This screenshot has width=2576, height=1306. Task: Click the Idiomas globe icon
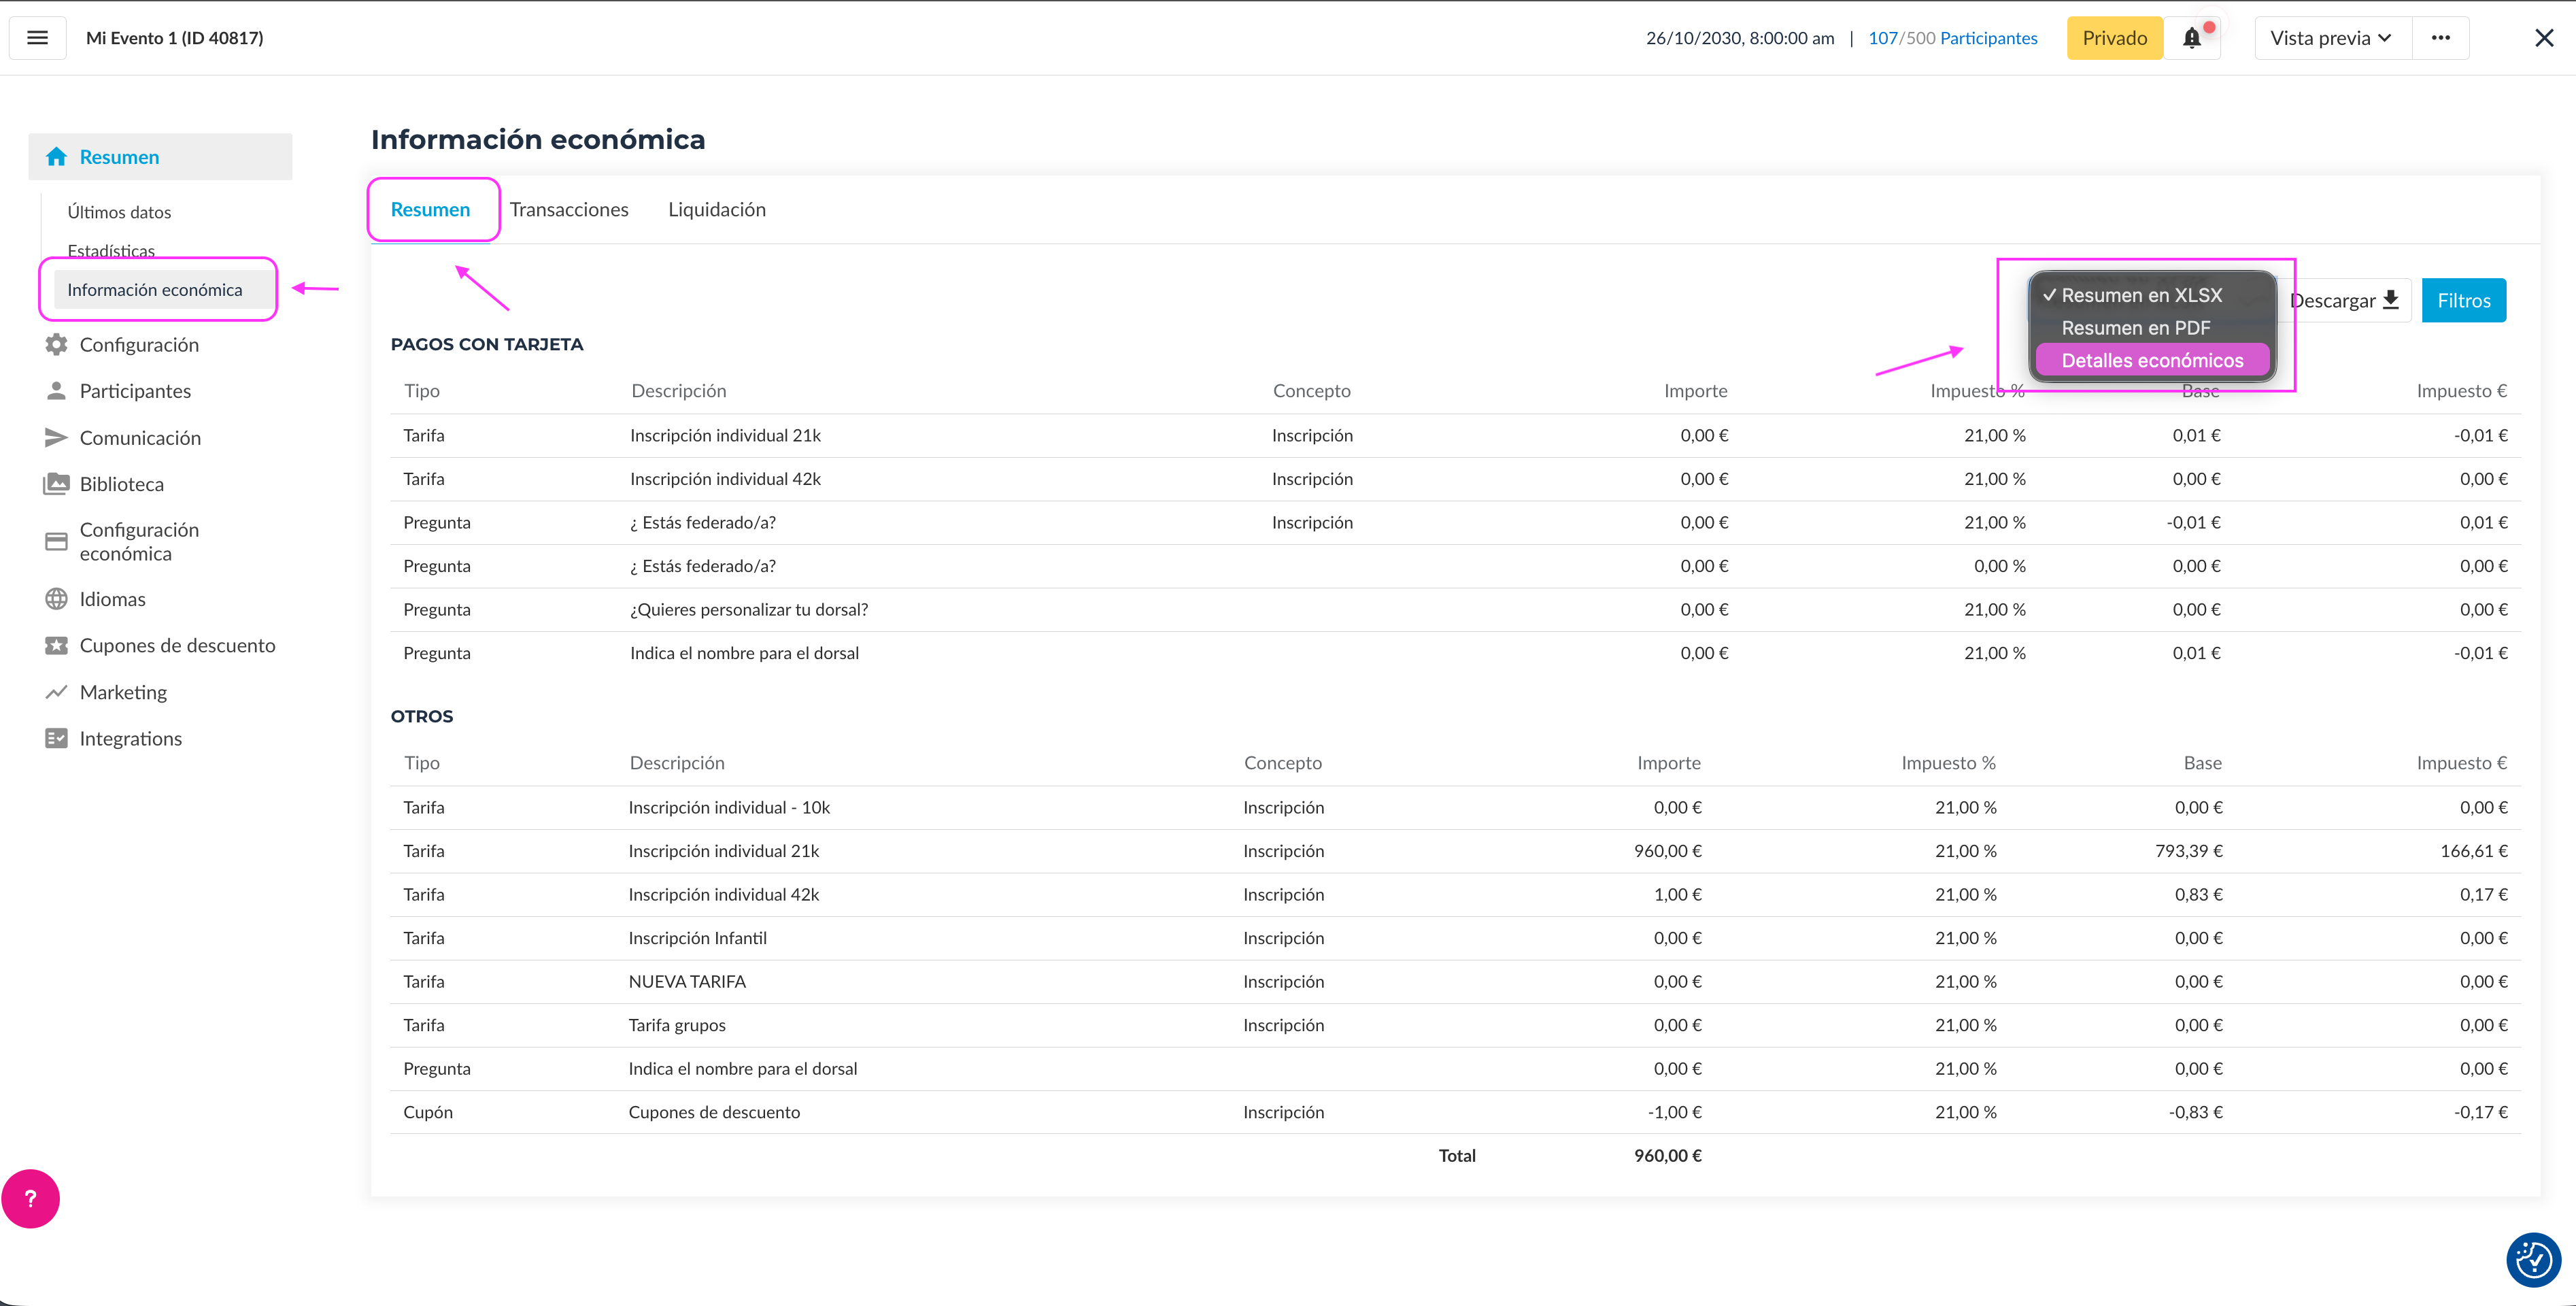(56, 599)
